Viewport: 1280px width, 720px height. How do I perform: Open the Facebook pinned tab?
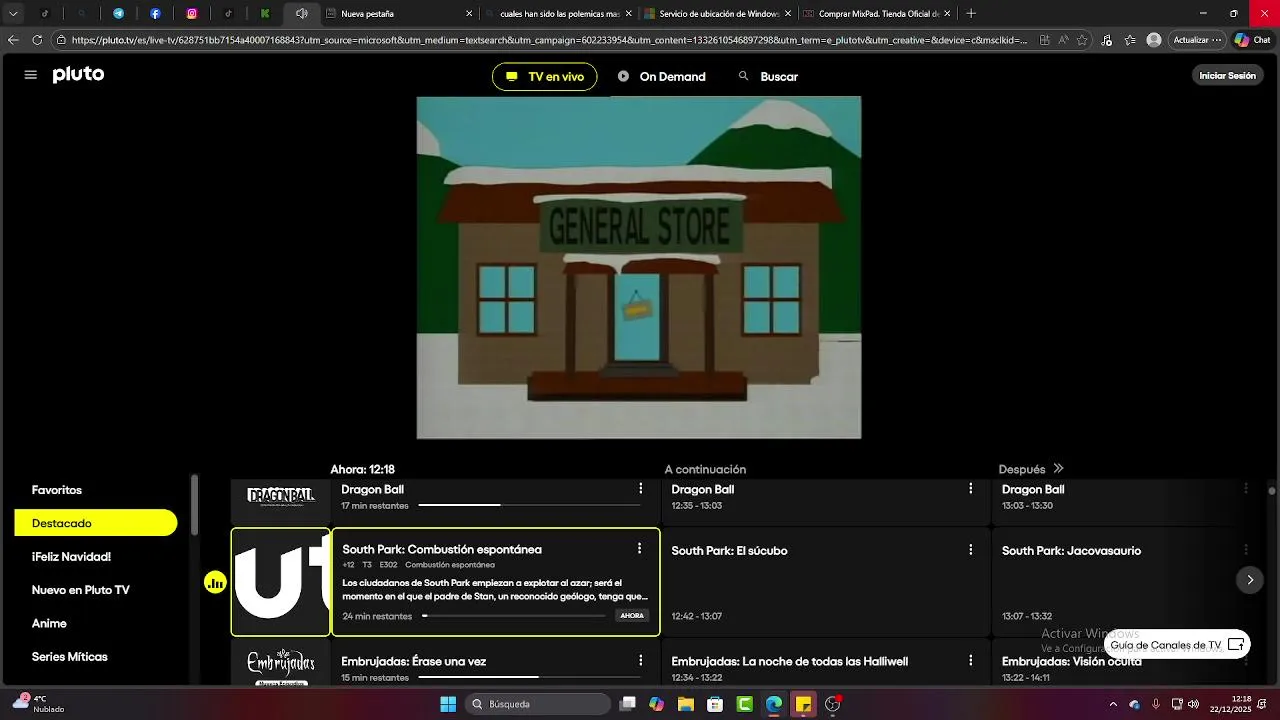(155, 14)
